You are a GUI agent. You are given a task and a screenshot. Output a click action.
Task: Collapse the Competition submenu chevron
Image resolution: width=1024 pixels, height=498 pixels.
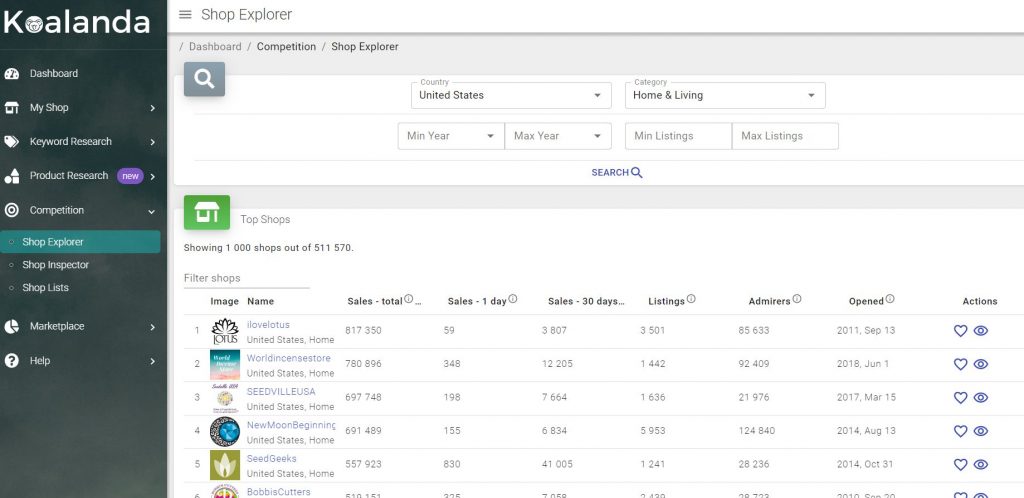click(152, 211)
